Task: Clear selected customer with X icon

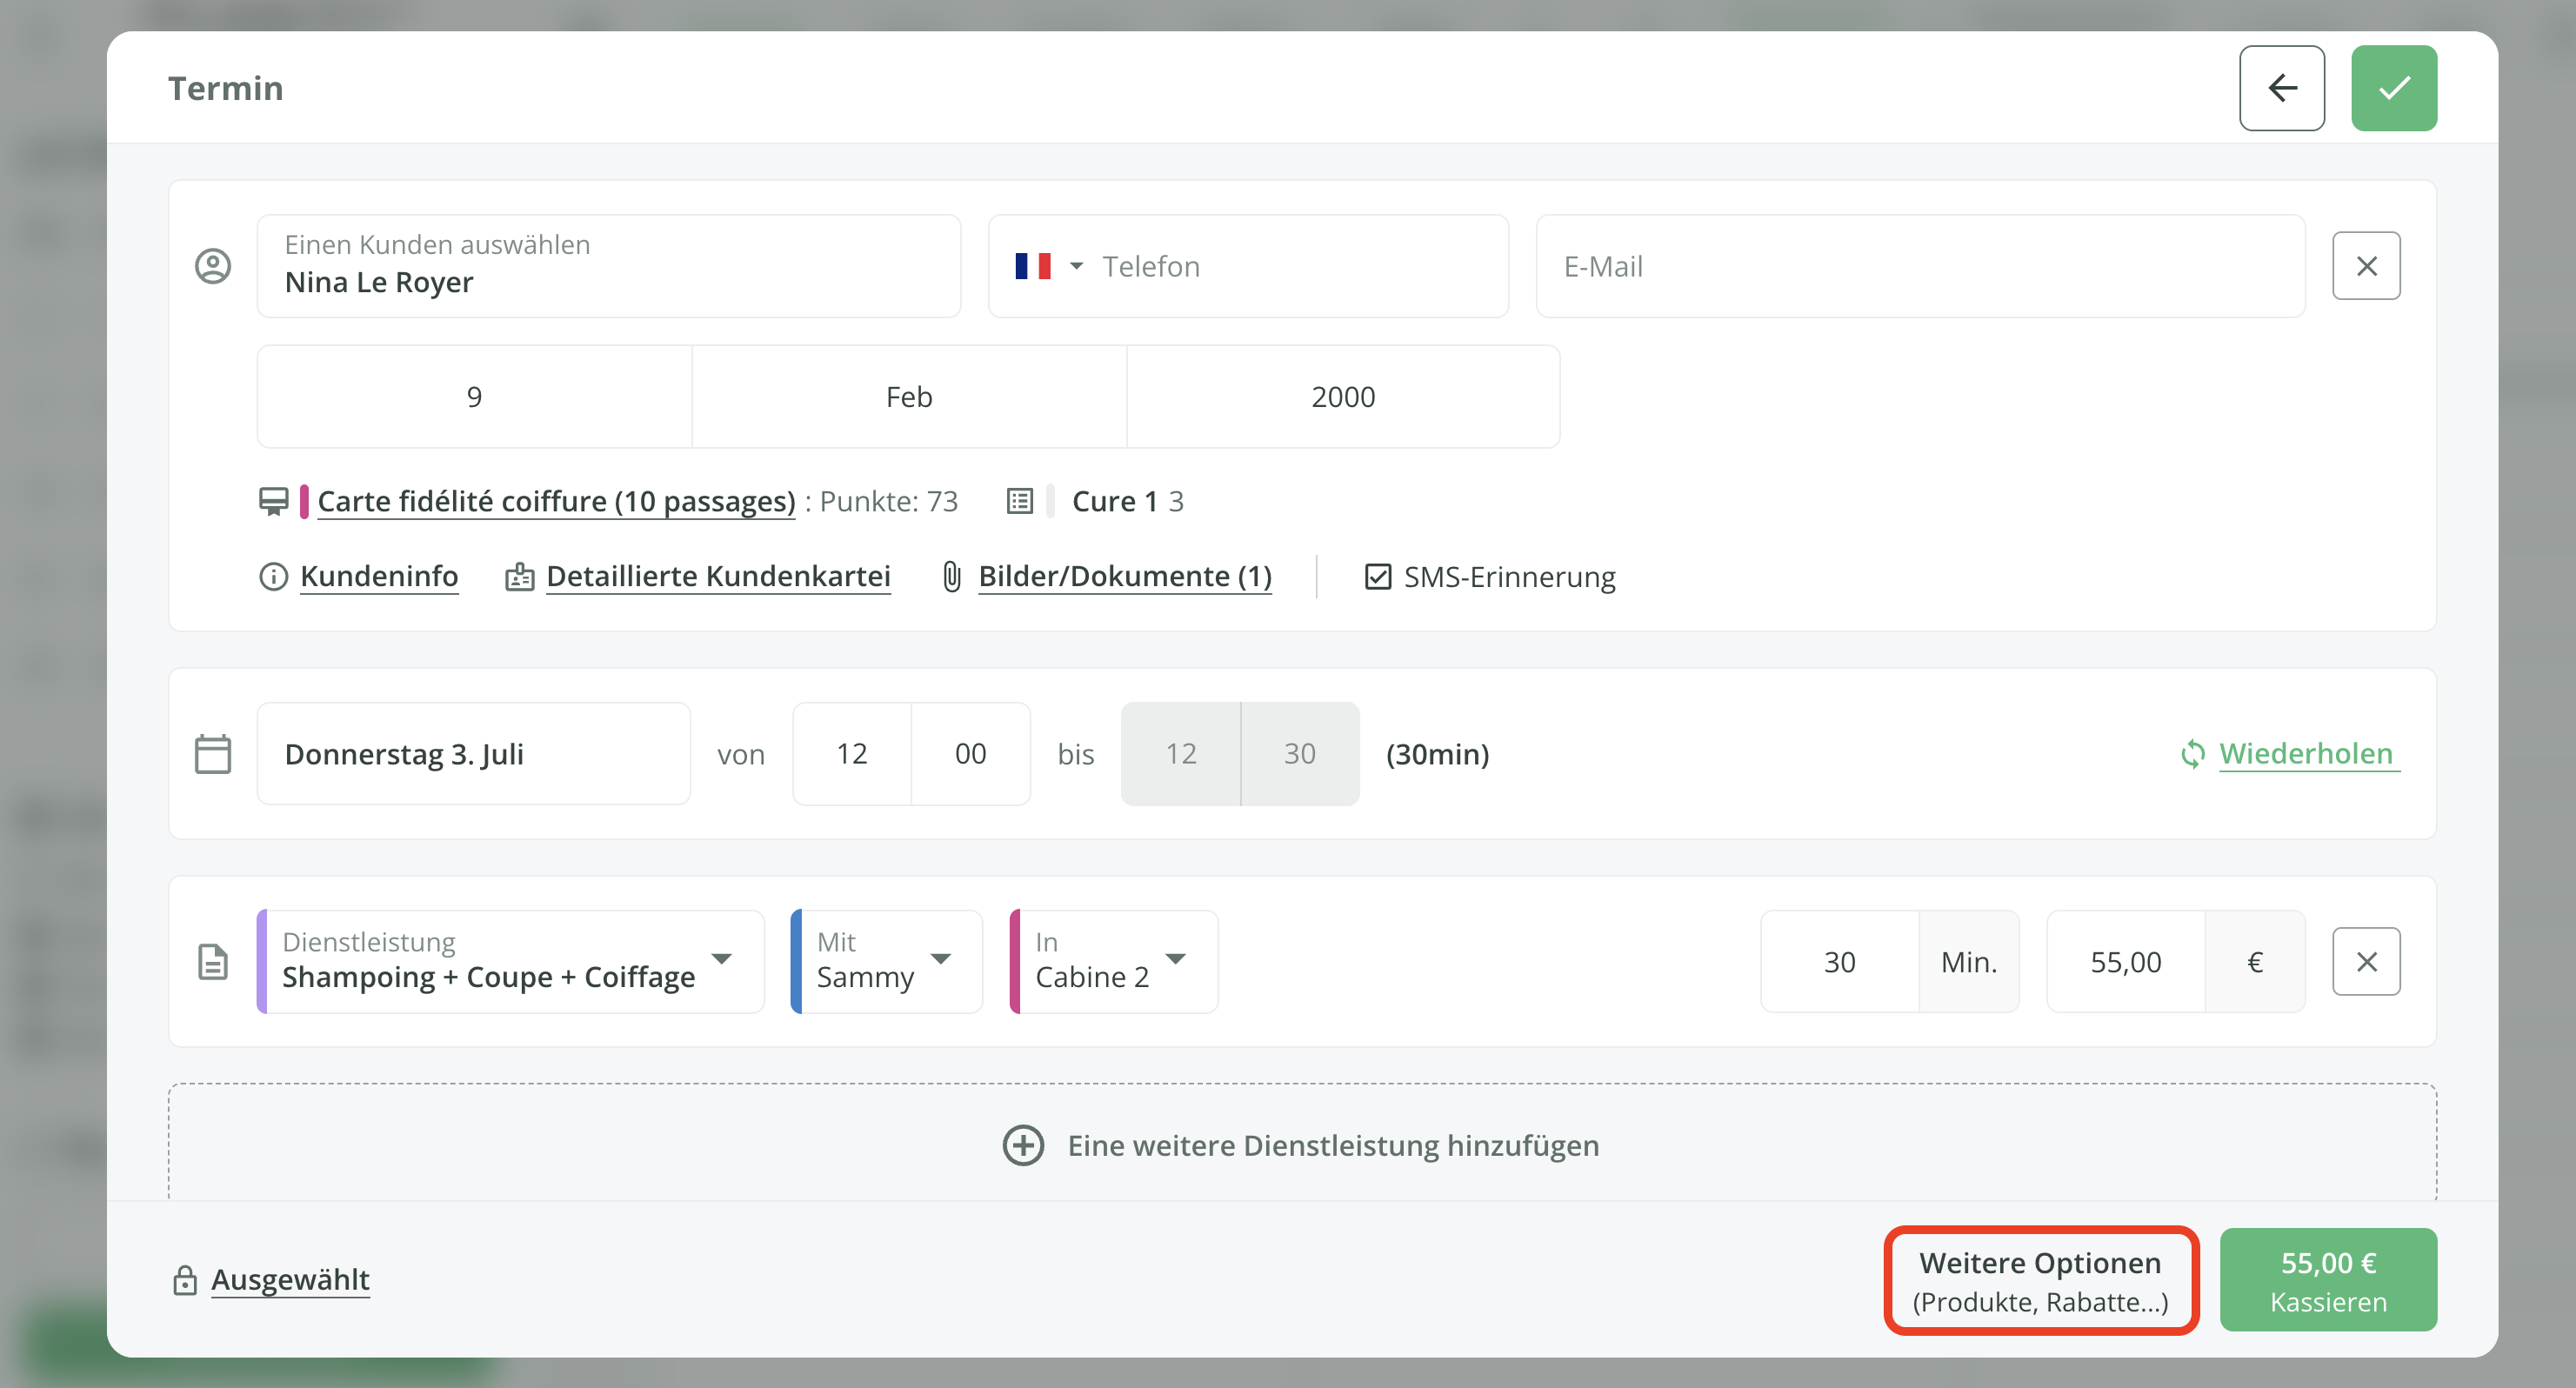Action: [x=2366, y=266]
